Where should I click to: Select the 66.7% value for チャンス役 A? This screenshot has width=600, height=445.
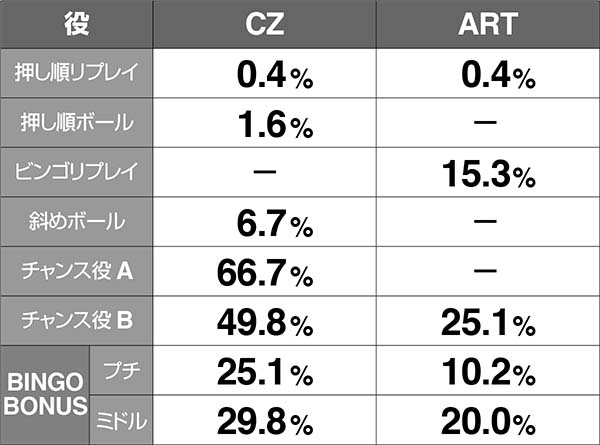coord(264,270)
